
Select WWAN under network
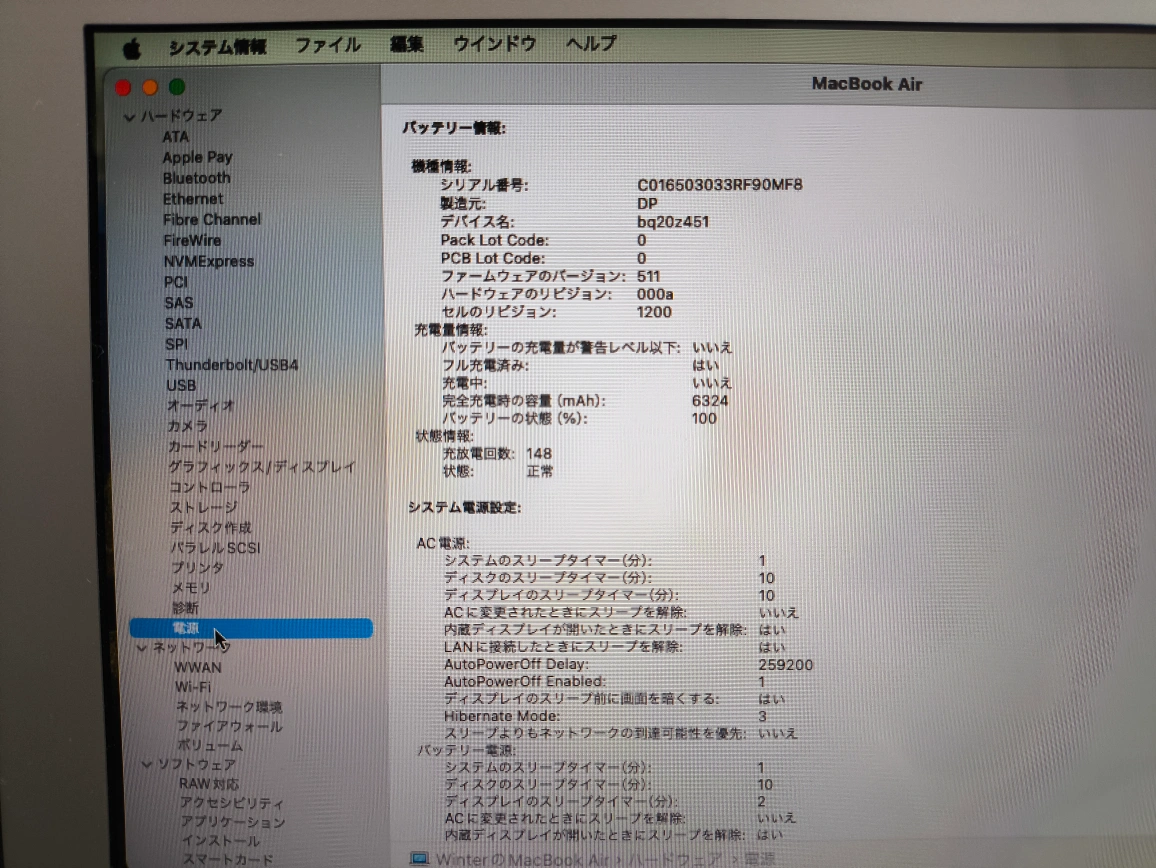[198, 667]
